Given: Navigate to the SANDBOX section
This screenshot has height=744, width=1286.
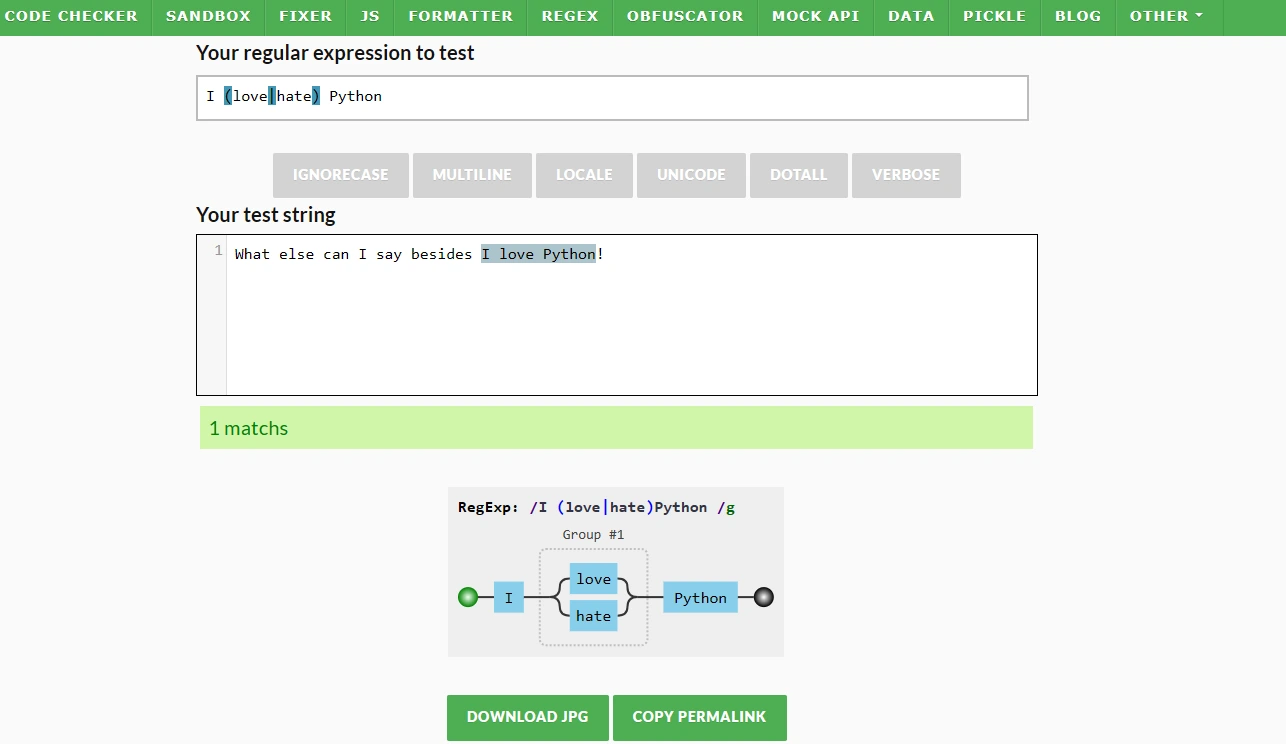Looking at the screenshot, I should 207,16.
